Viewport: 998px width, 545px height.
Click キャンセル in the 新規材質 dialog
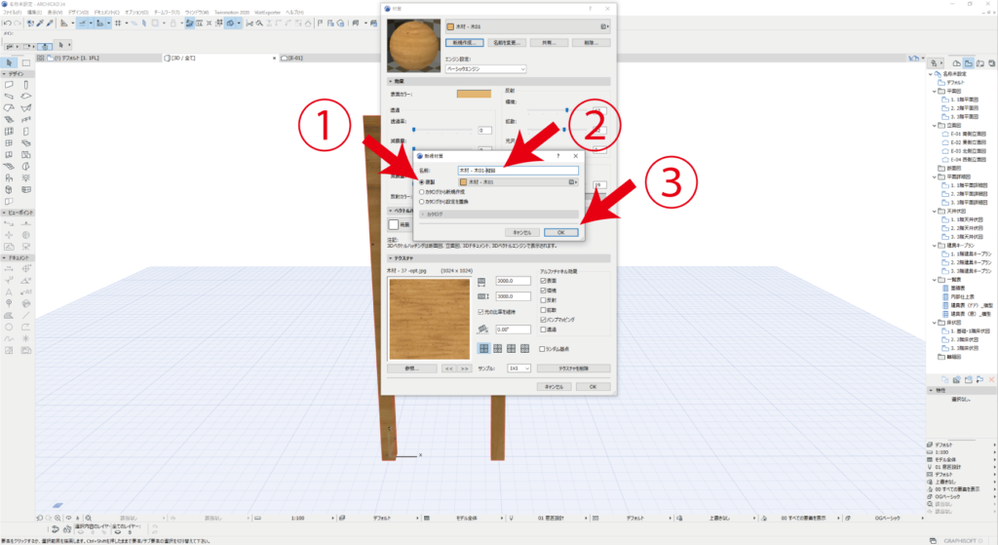(522, 232)
